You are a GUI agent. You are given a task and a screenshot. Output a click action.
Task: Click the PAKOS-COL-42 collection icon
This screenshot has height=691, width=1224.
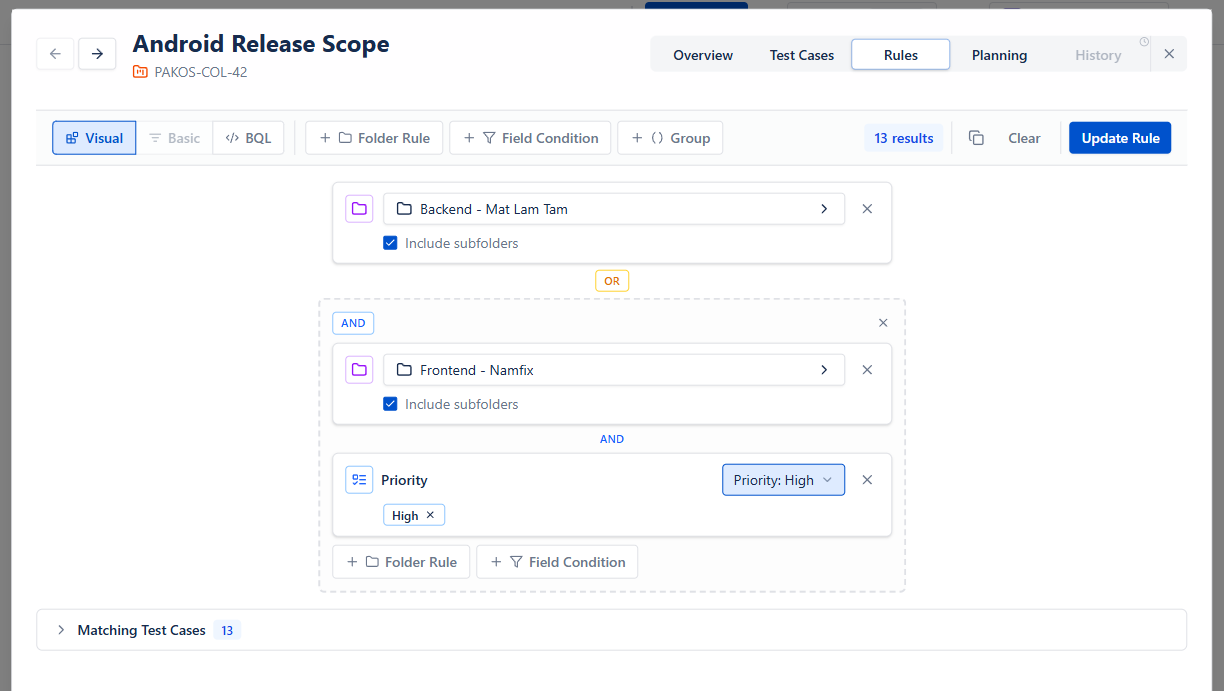pos(140,72)
